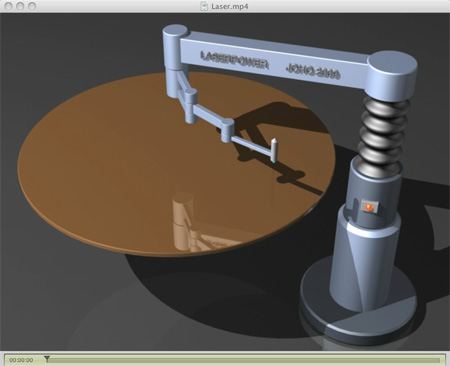
Task: Click the Laser.mp4 document icon in title bar
Action: click(x=204, y=6)
